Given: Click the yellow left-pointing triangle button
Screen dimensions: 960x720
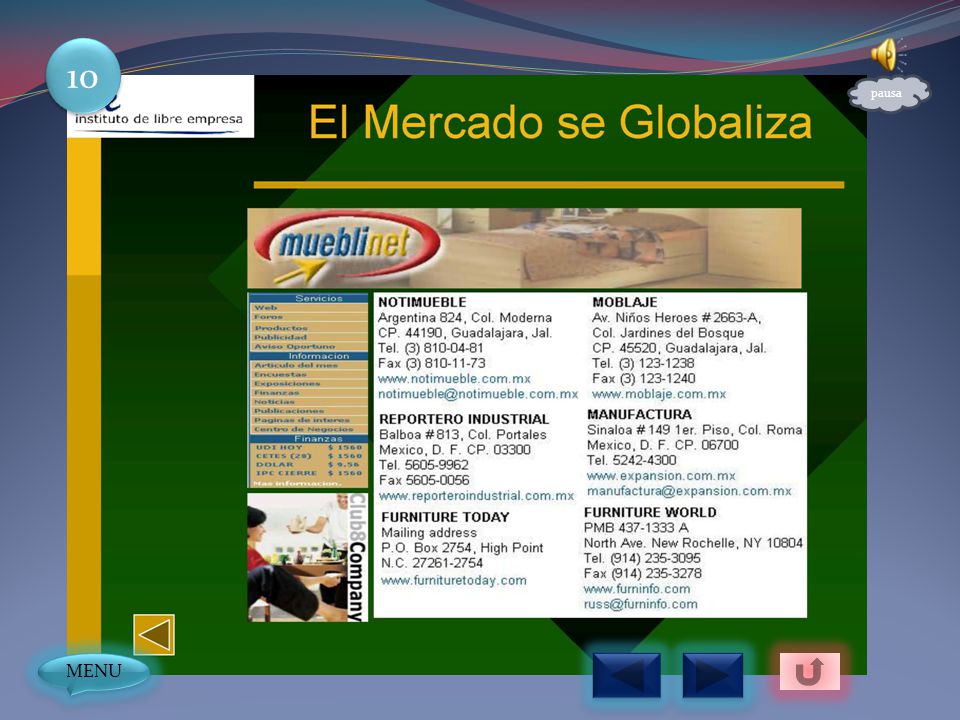Looking at the screenshot, I should point(154,635).
